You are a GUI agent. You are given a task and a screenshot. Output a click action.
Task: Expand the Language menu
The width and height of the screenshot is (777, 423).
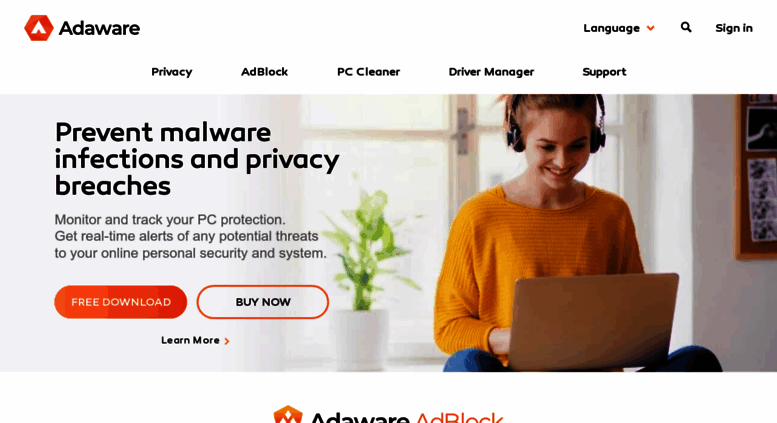pos(619,28)
